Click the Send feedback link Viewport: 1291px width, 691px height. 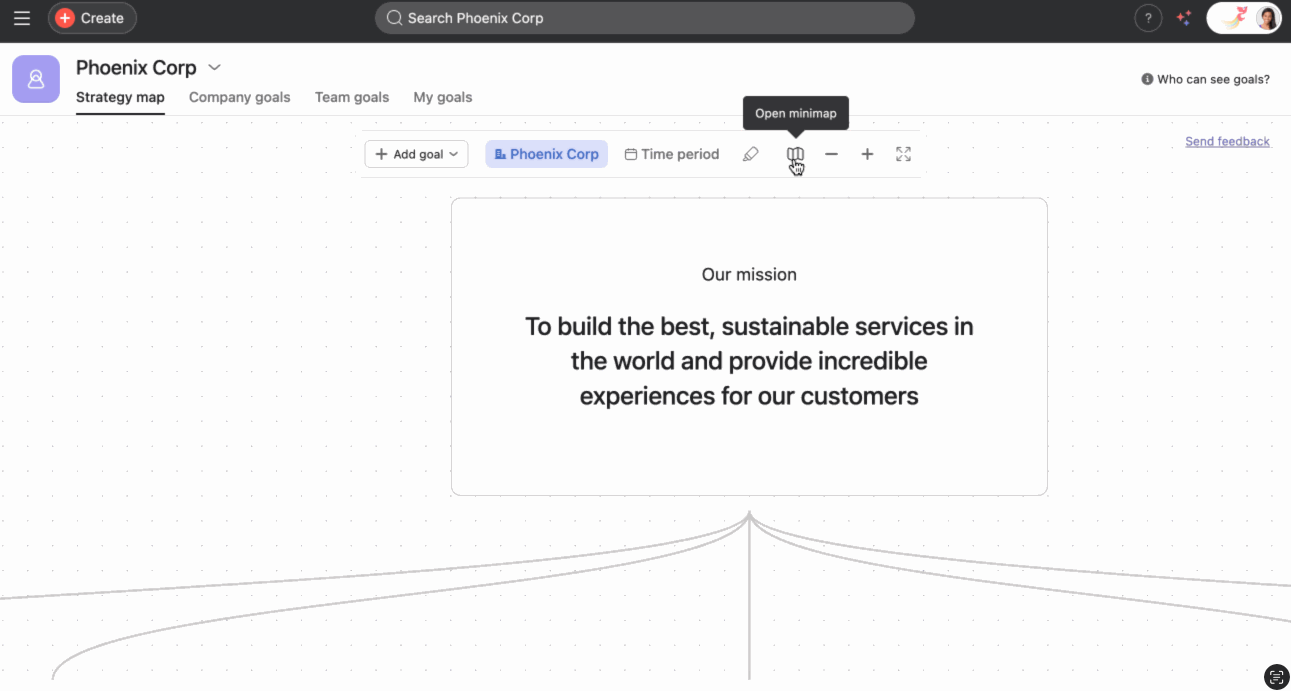pos(1227,142)
